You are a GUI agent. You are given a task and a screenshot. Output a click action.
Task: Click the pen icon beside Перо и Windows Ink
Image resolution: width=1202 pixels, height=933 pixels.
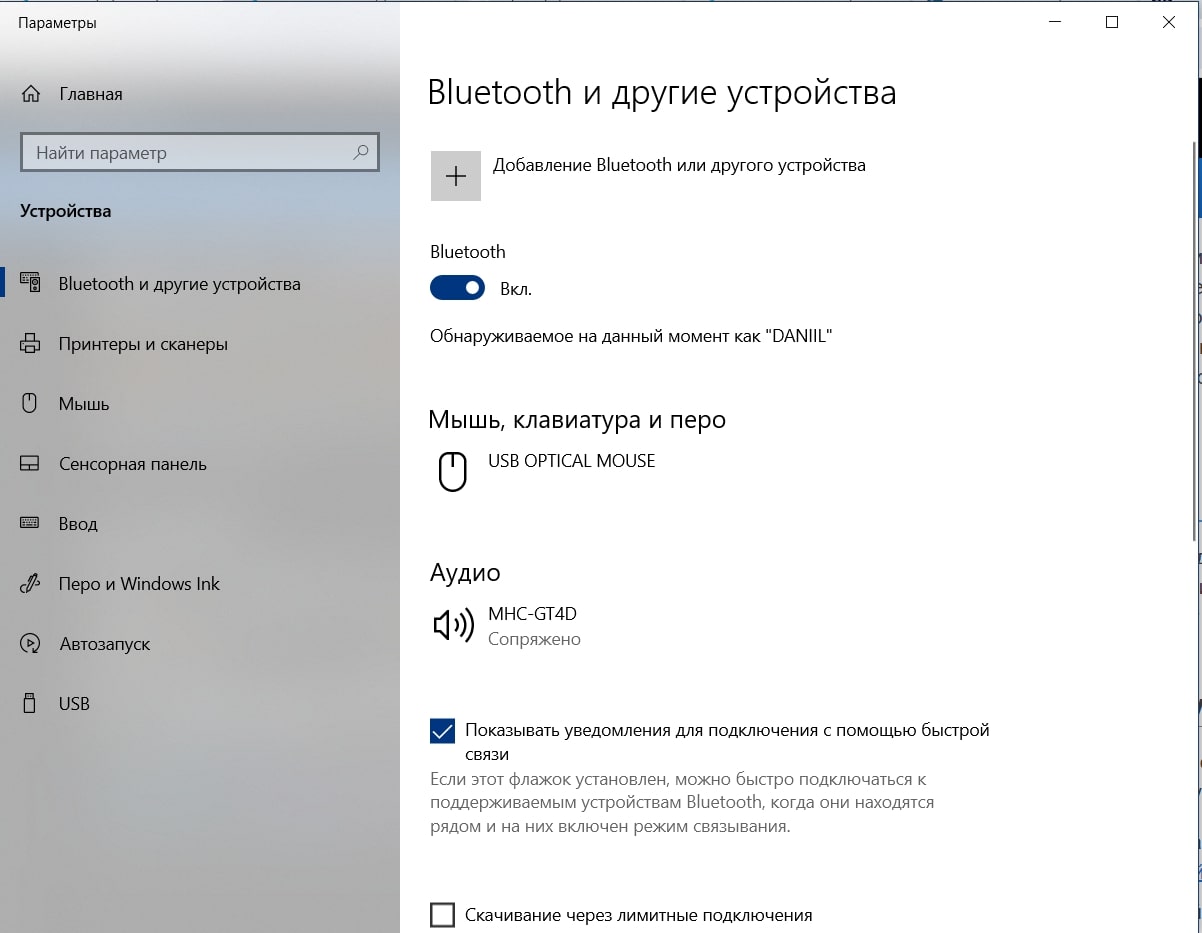30,584
